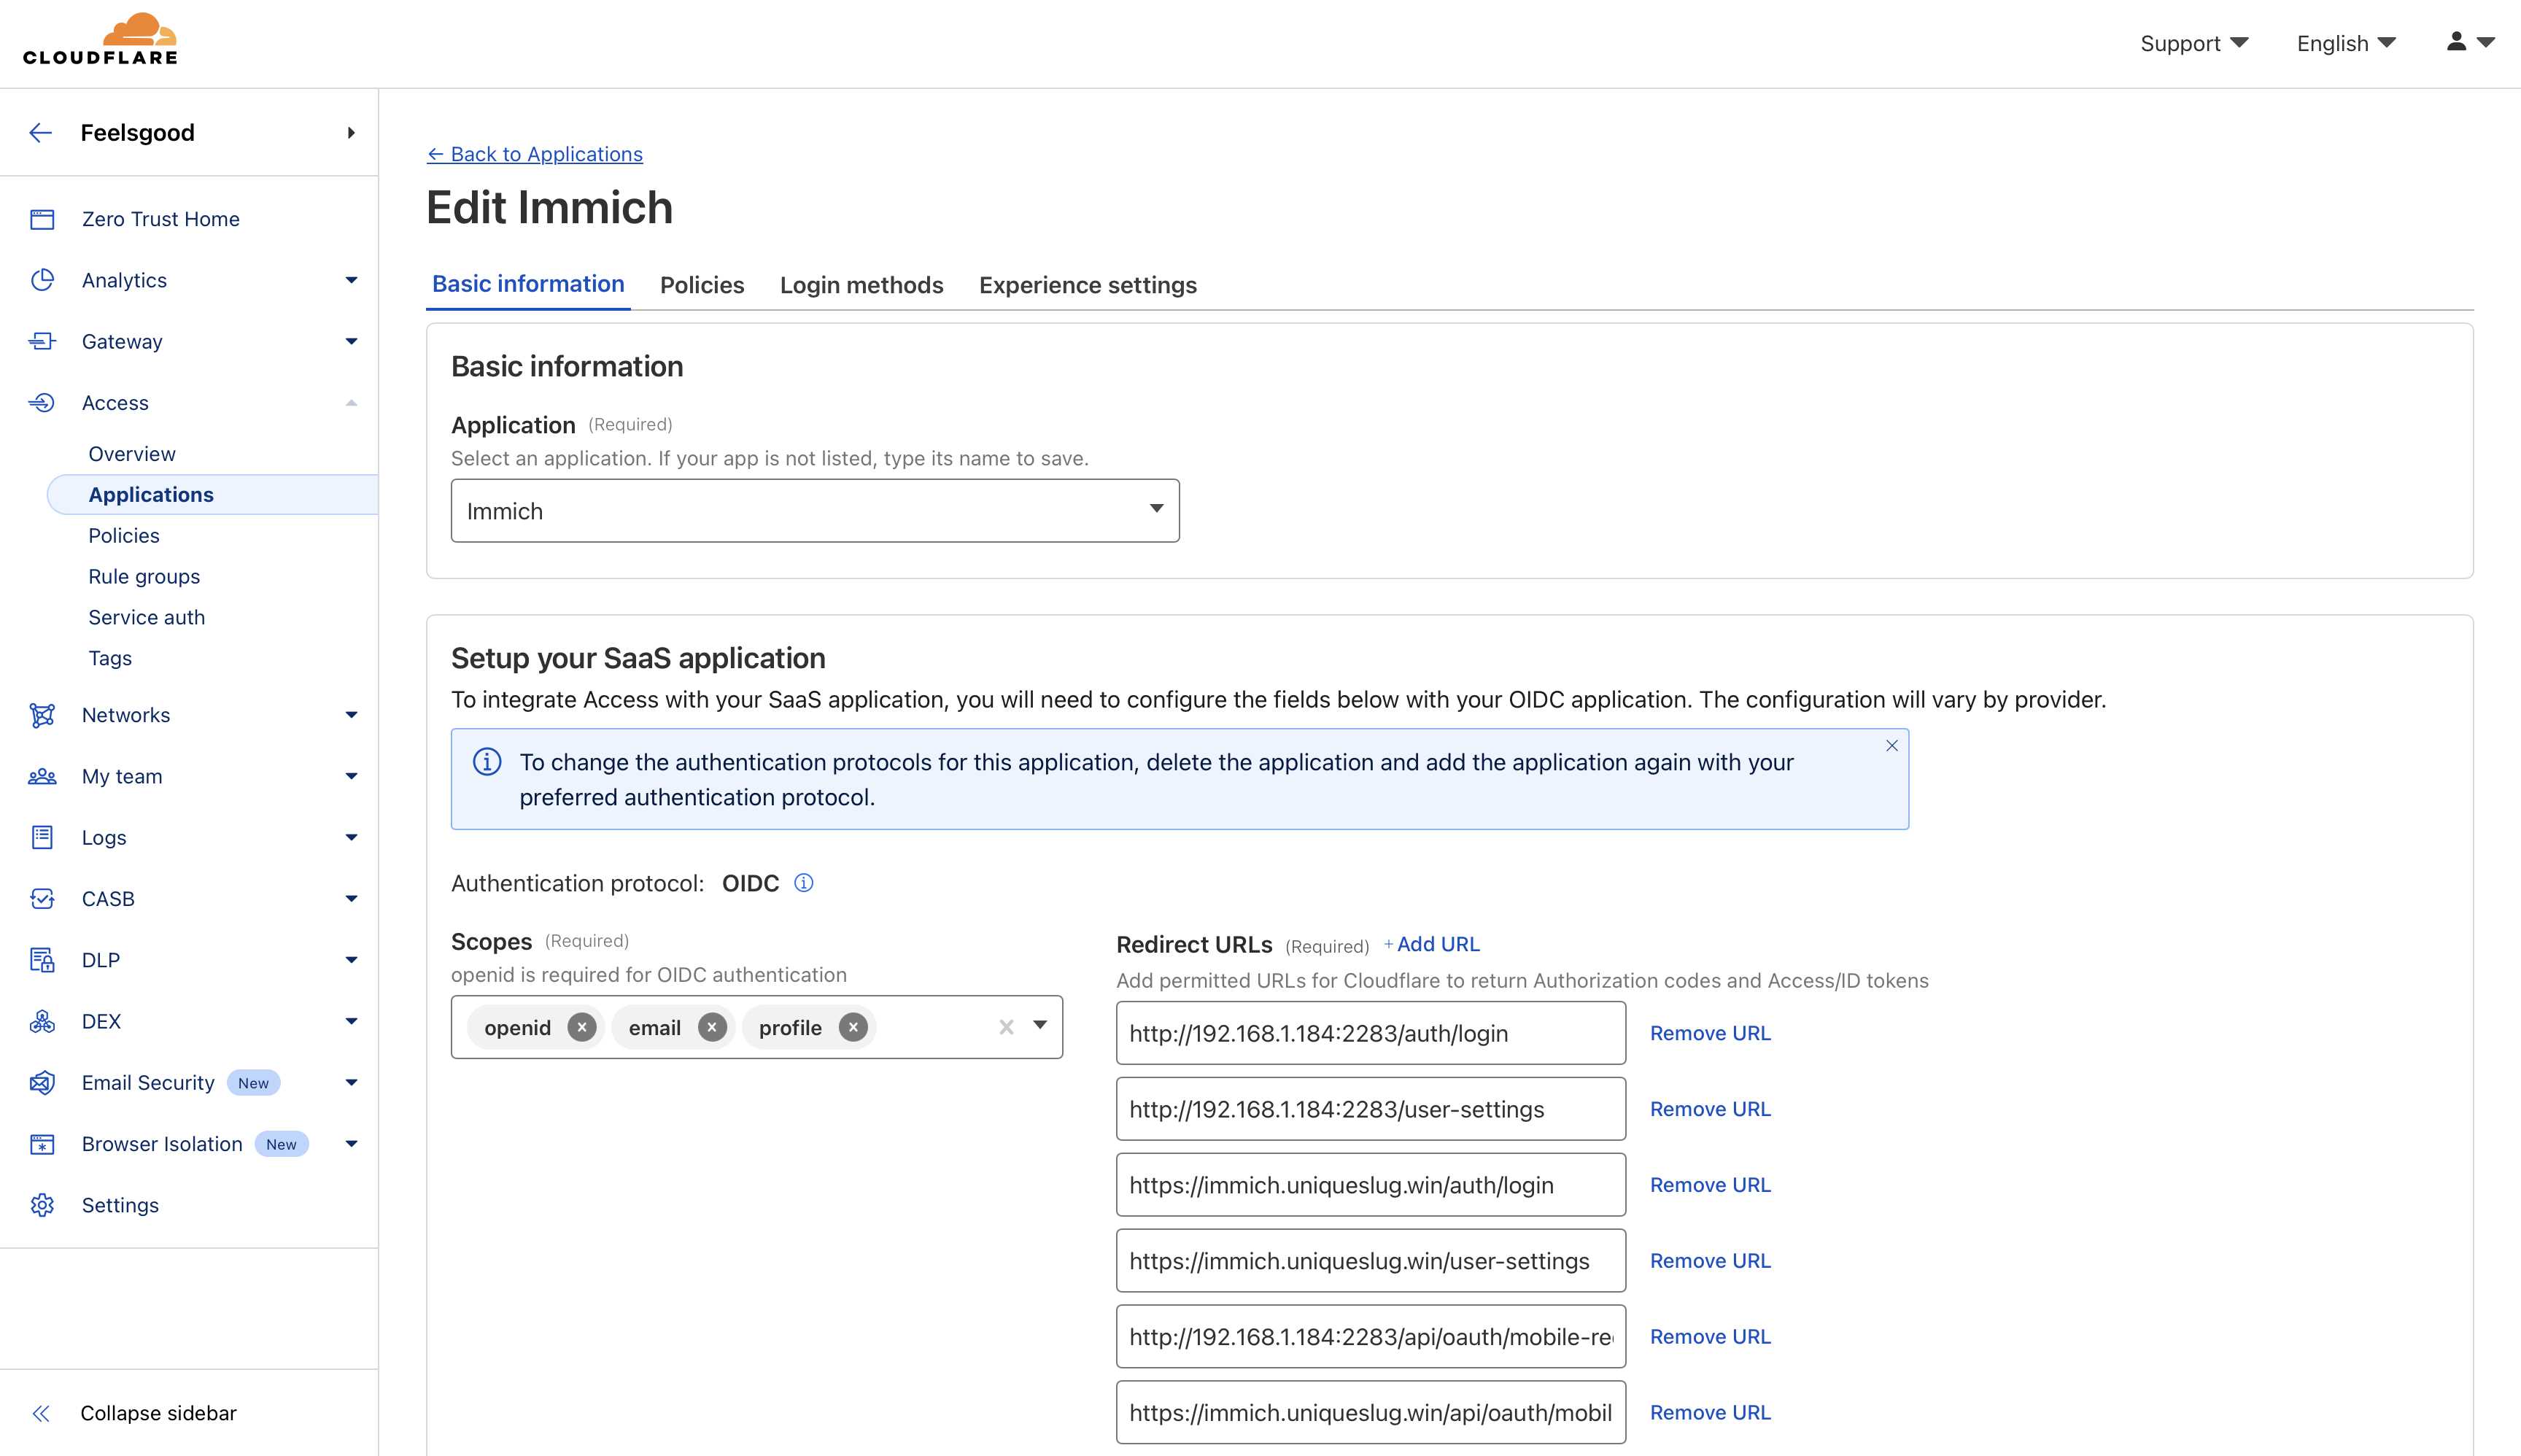The image size is (2521, 1456).
Task: Open the user account profile icon
Action: [2456, 41]
